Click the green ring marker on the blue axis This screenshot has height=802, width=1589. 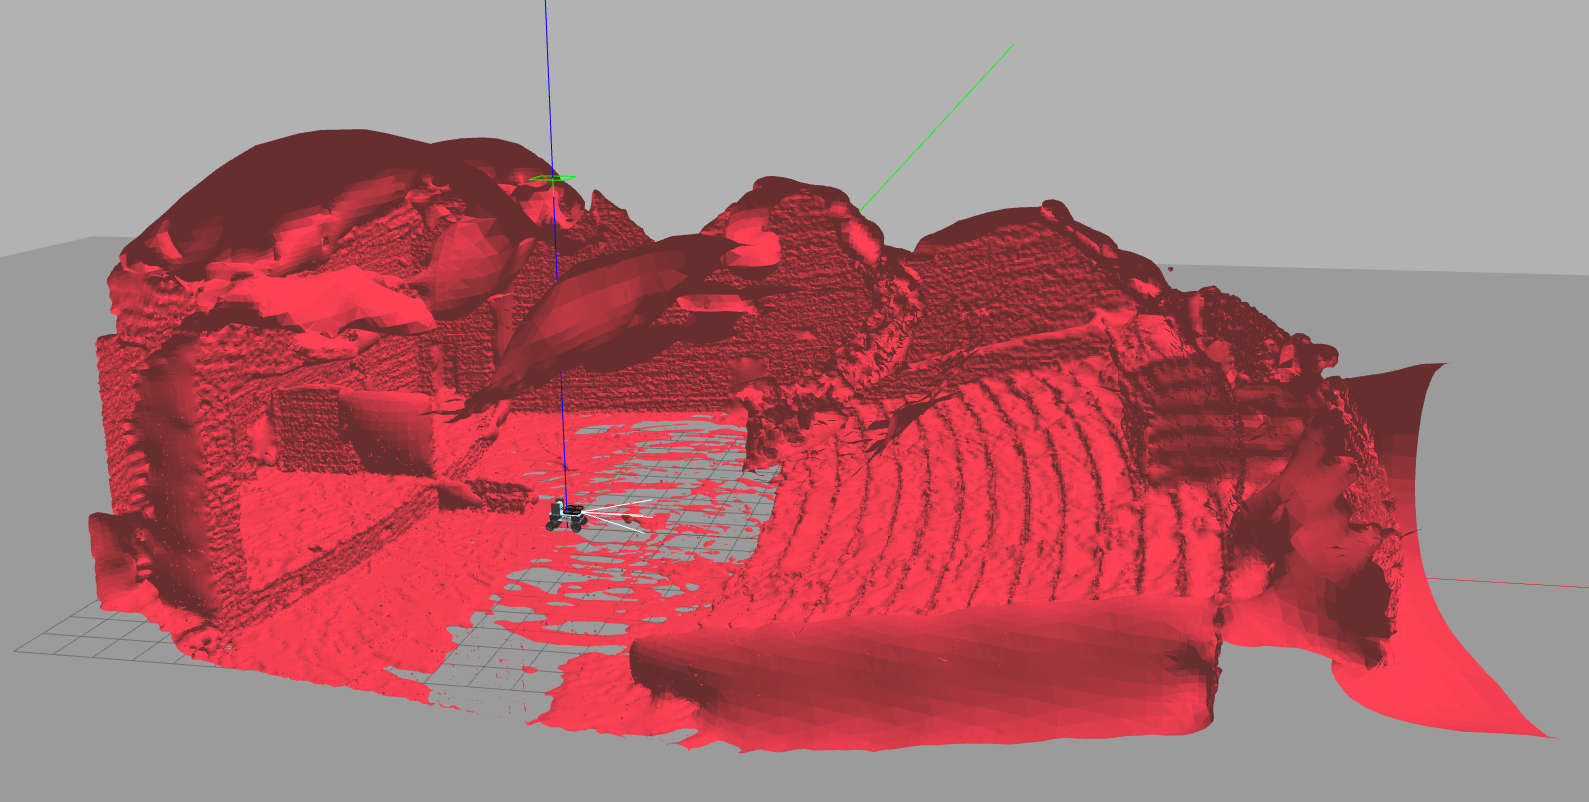553,179
